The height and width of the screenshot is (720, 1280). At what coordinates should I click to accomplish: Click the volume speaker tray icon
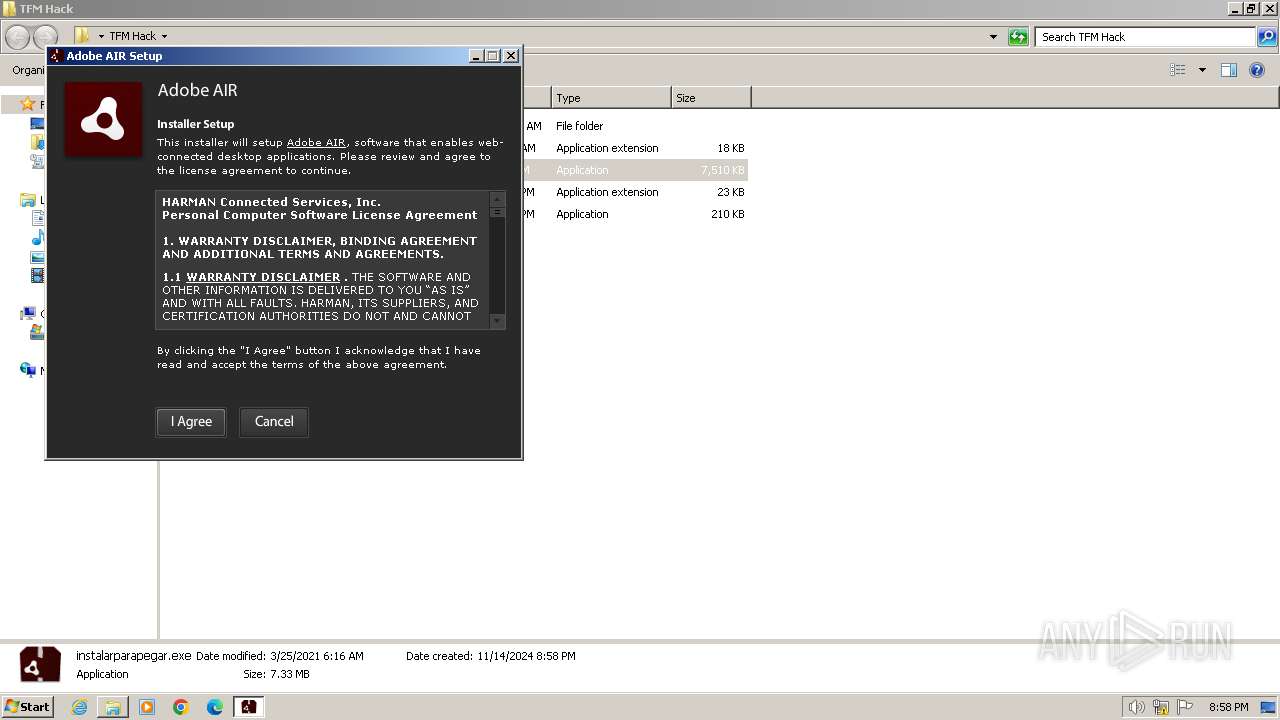tap(1136, 707)
